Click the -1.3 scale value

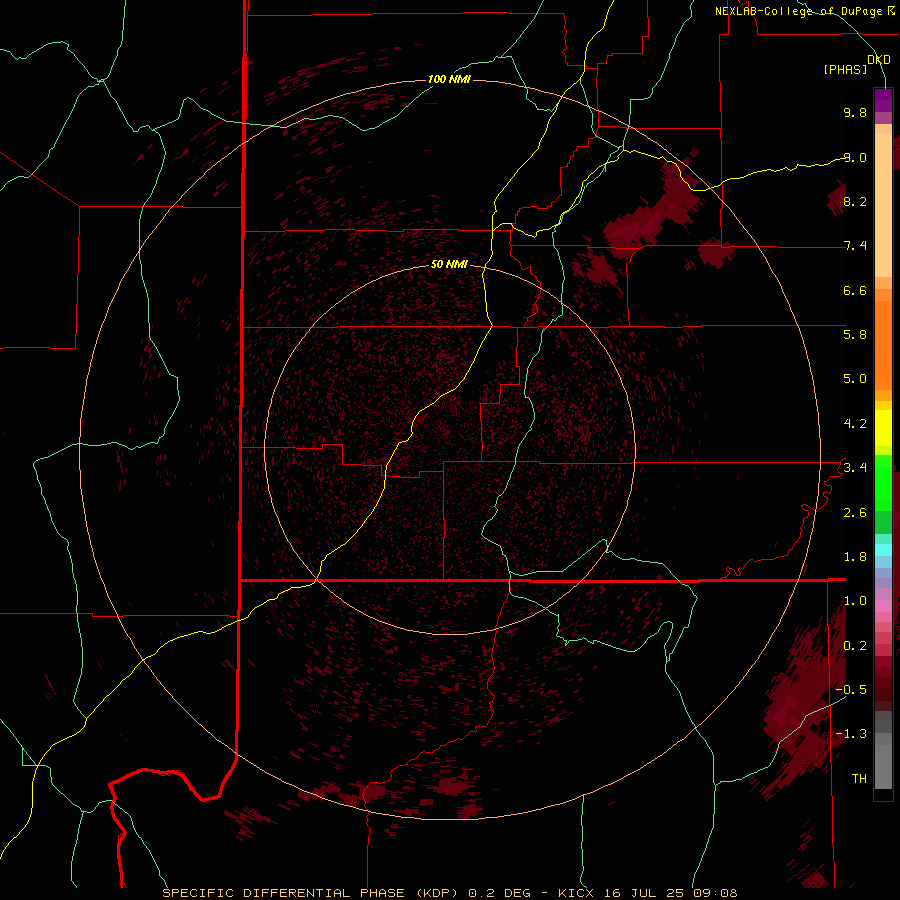pyautogui.click(x=851, y=734)
